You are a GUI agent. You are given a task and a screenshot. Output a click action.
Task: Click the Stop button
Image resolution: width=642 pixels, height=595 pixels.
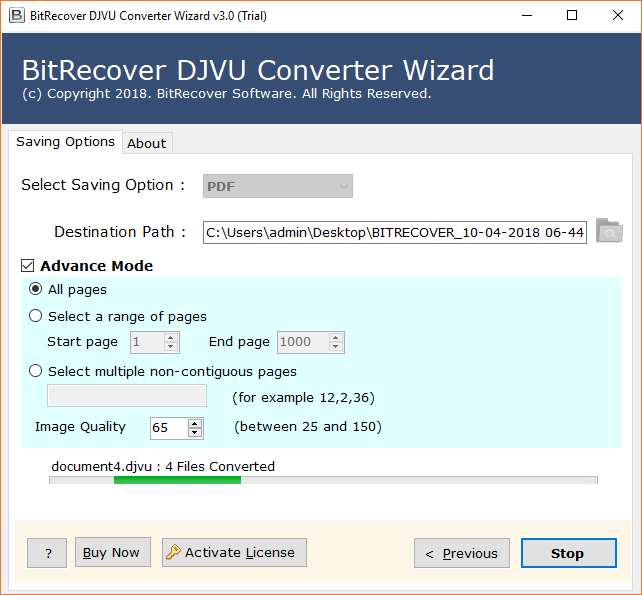568,553
